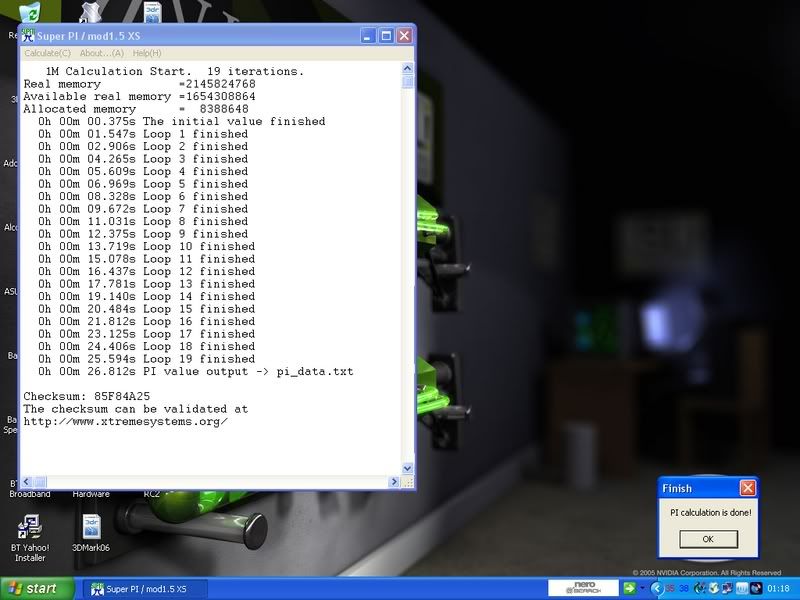
Task: Click the Super PI window resize grip
Action: coord(408,482)
